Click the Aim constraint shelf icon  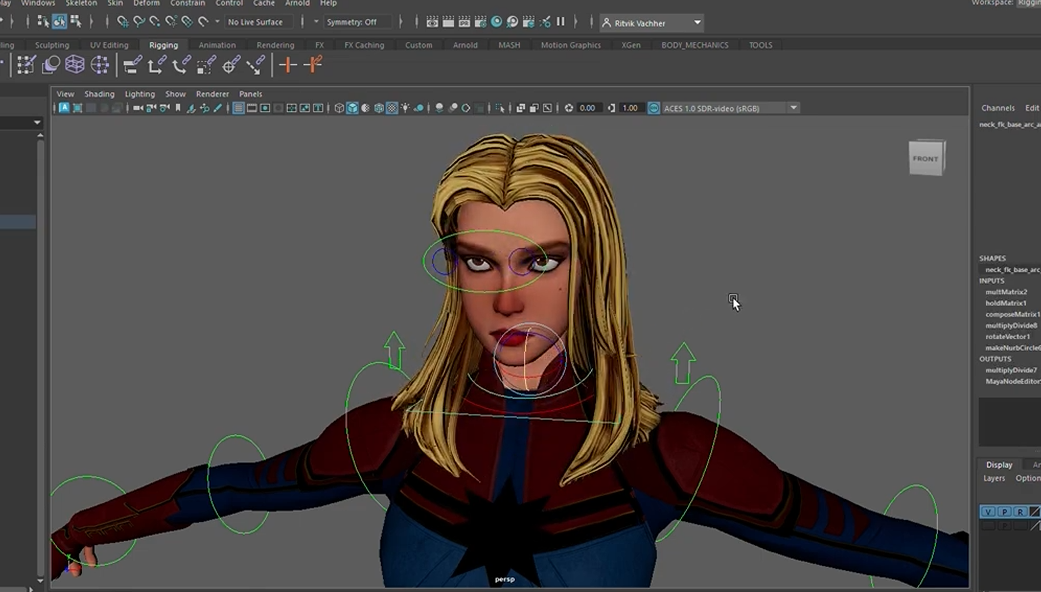coord(230,64)
